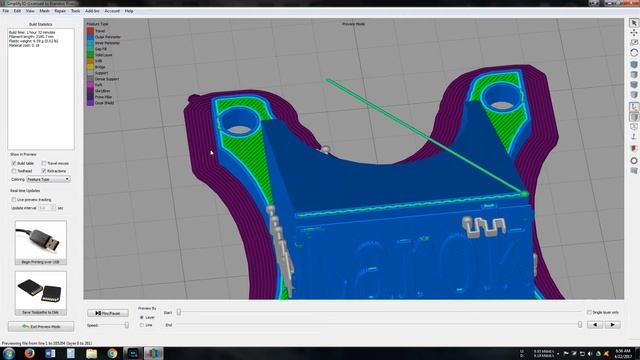640x360 pixels.
Task: Click the Update interval spinner arrows
Action: pyautogui.click(x=53, y=208)
